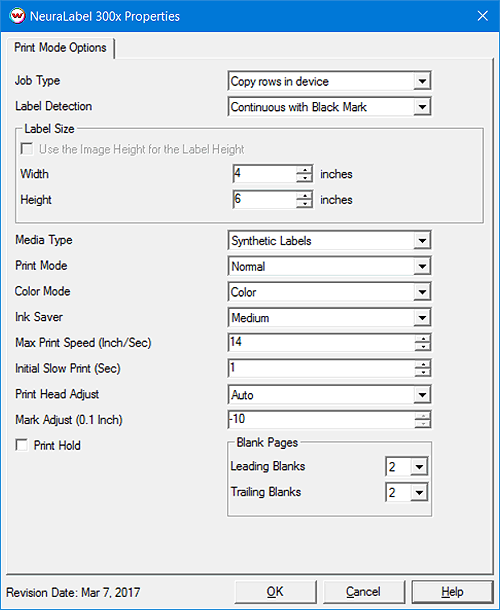Increase Max Print Speed with up arrow

(422, 338)
